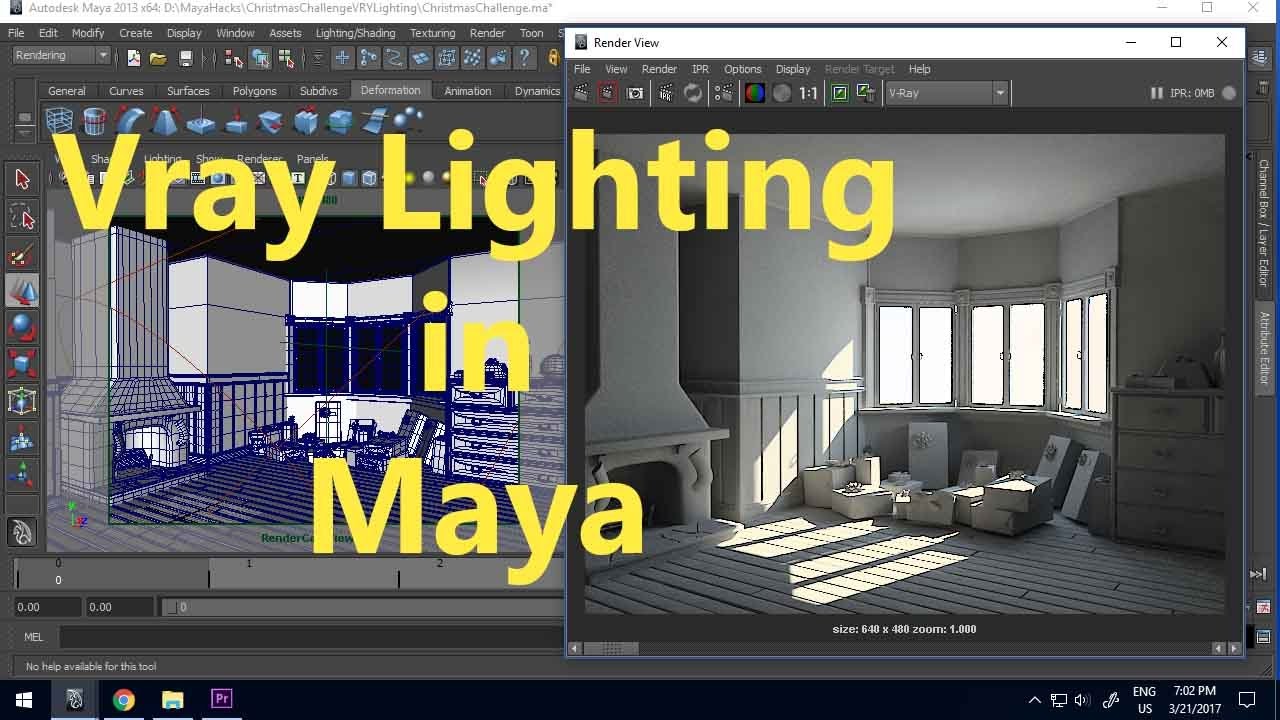Image resolution: width=1280 pixels, height=720 pixels.
Task: Click the rendered room image
Action: 904,373
